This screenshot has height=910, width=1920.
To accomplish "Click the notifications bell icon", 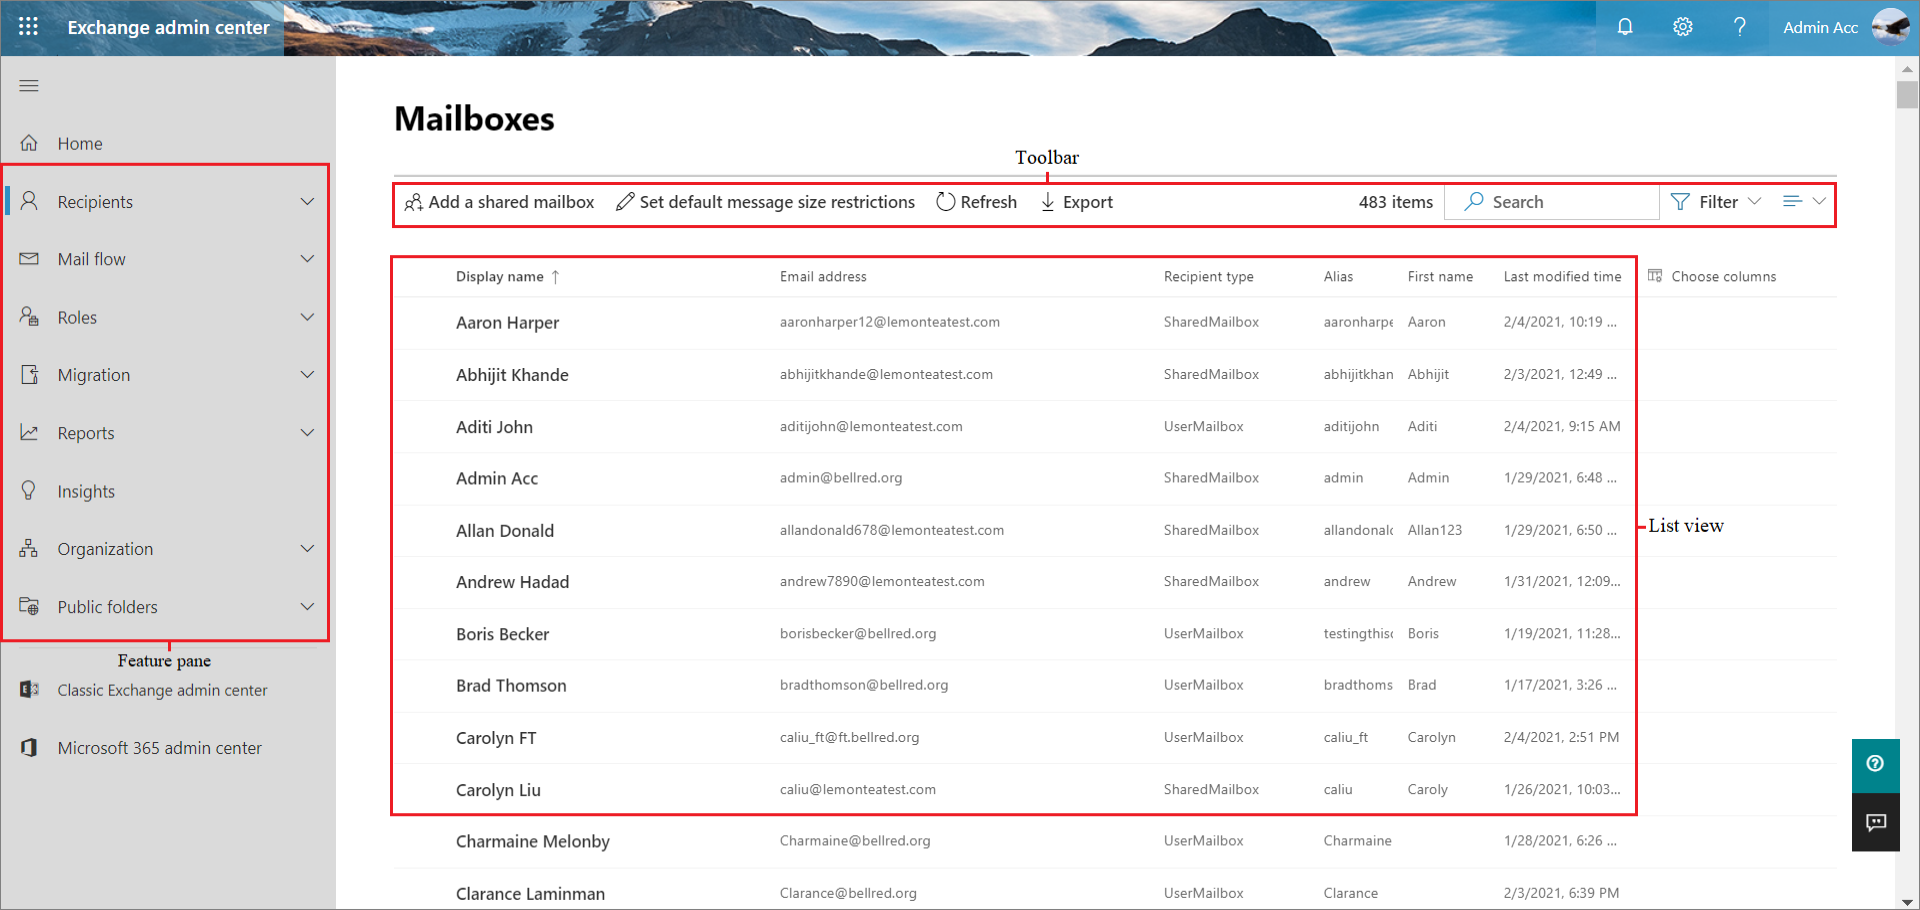I will click(x=1625, y=27).
